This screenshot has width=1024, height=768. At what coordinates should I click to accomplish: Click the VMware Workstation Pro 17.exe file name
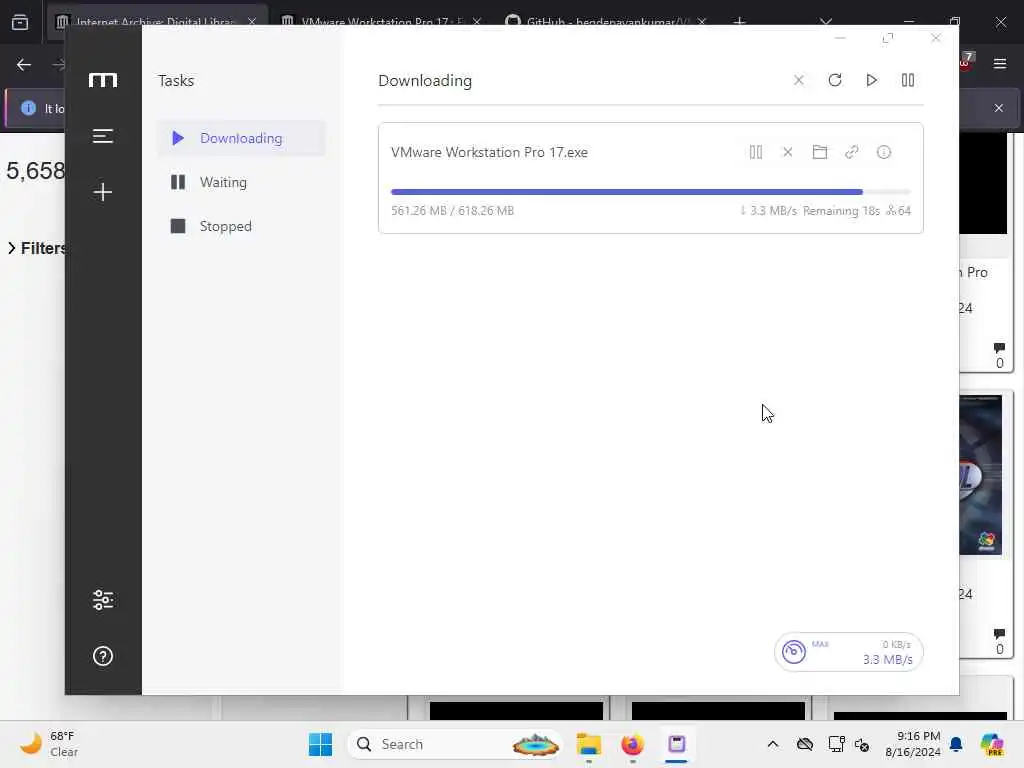(x=489, y=152)
